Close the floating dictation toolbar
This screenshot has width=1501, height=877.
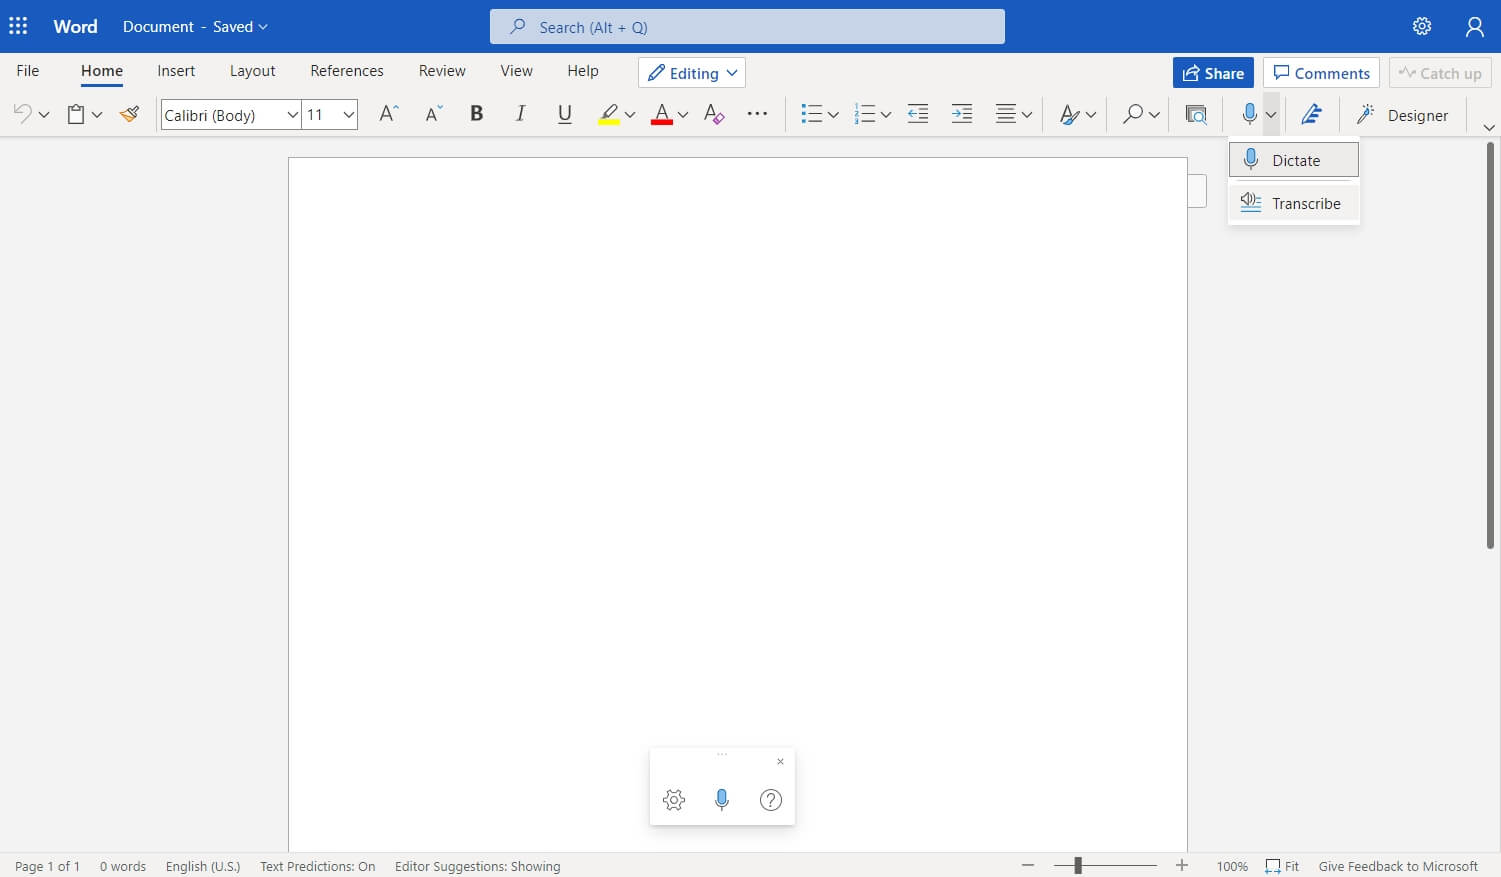pyautogui.click(x=780, y=762)
